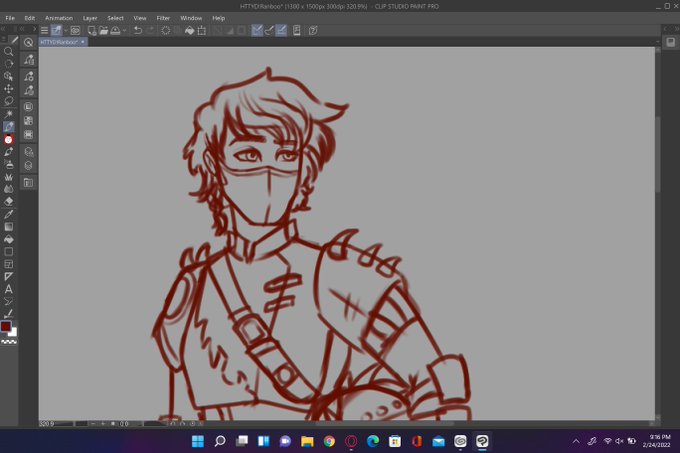Select the Operation object tool

(x=8, y=76)
